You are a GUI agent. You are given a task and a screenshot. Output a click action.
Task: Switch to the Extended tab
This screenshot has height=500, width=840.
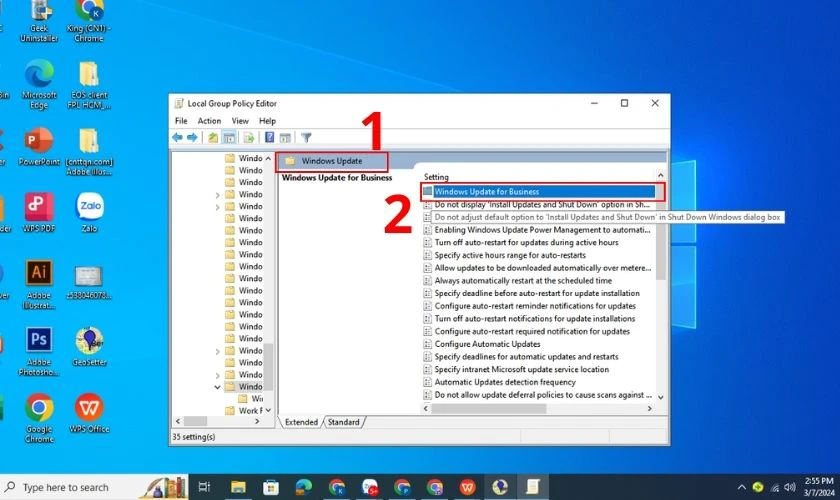[x=301, y=422]
